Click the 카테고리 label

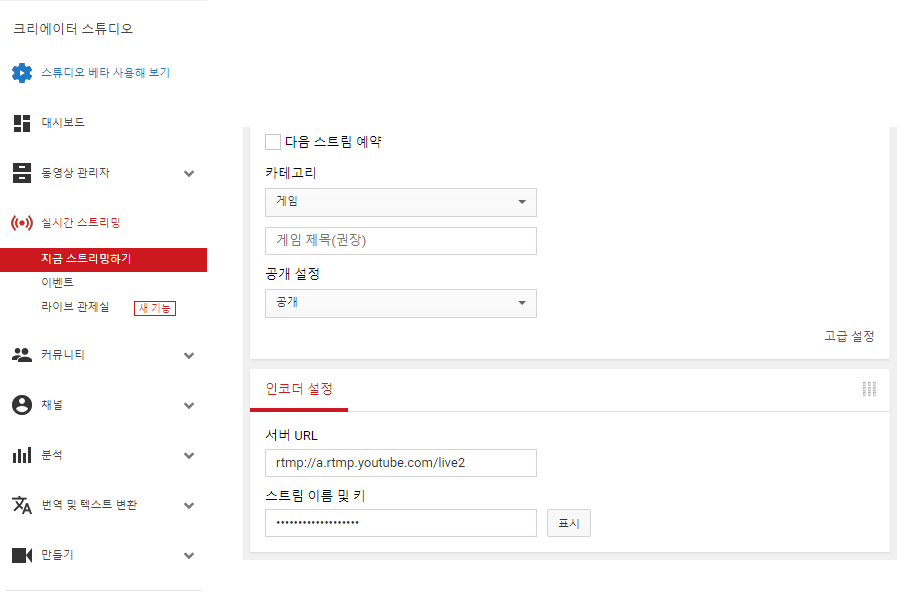pos(290,173)
